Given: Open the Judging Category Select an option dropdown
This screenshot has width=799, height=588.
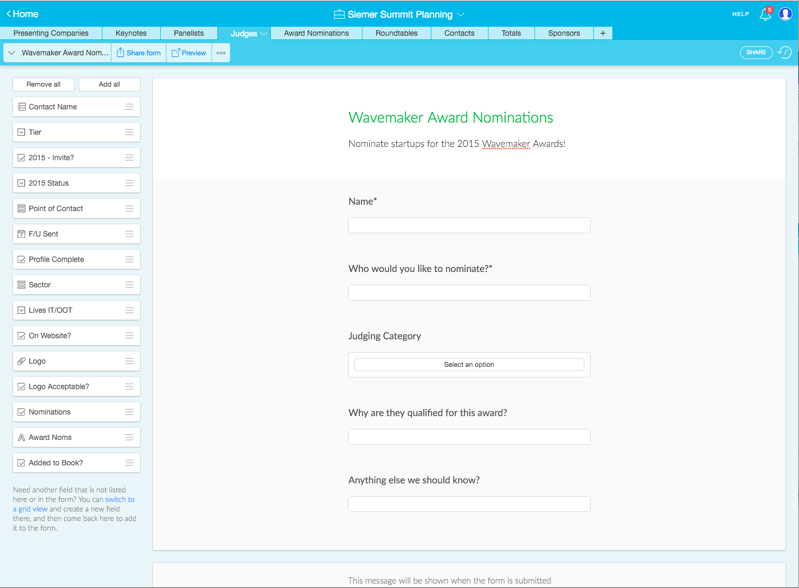Looking at the screenshot, I should point(469,364).
